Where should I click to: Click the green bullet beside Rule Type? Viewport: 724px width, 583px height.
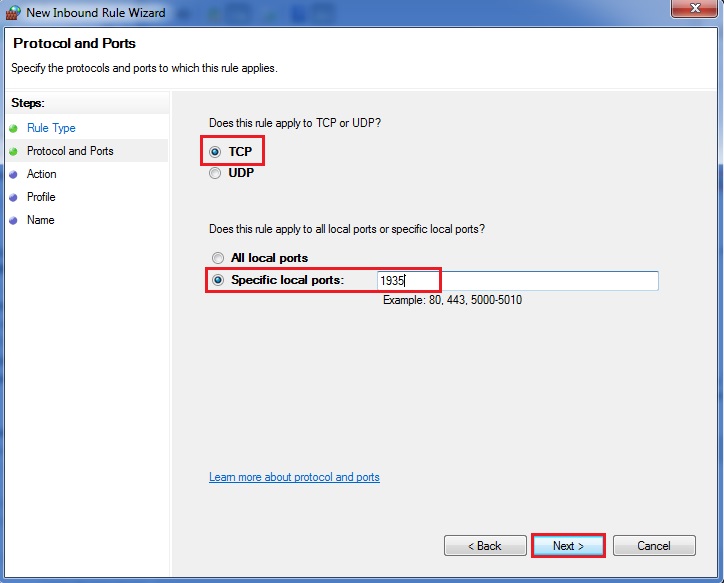coord(13,128)
